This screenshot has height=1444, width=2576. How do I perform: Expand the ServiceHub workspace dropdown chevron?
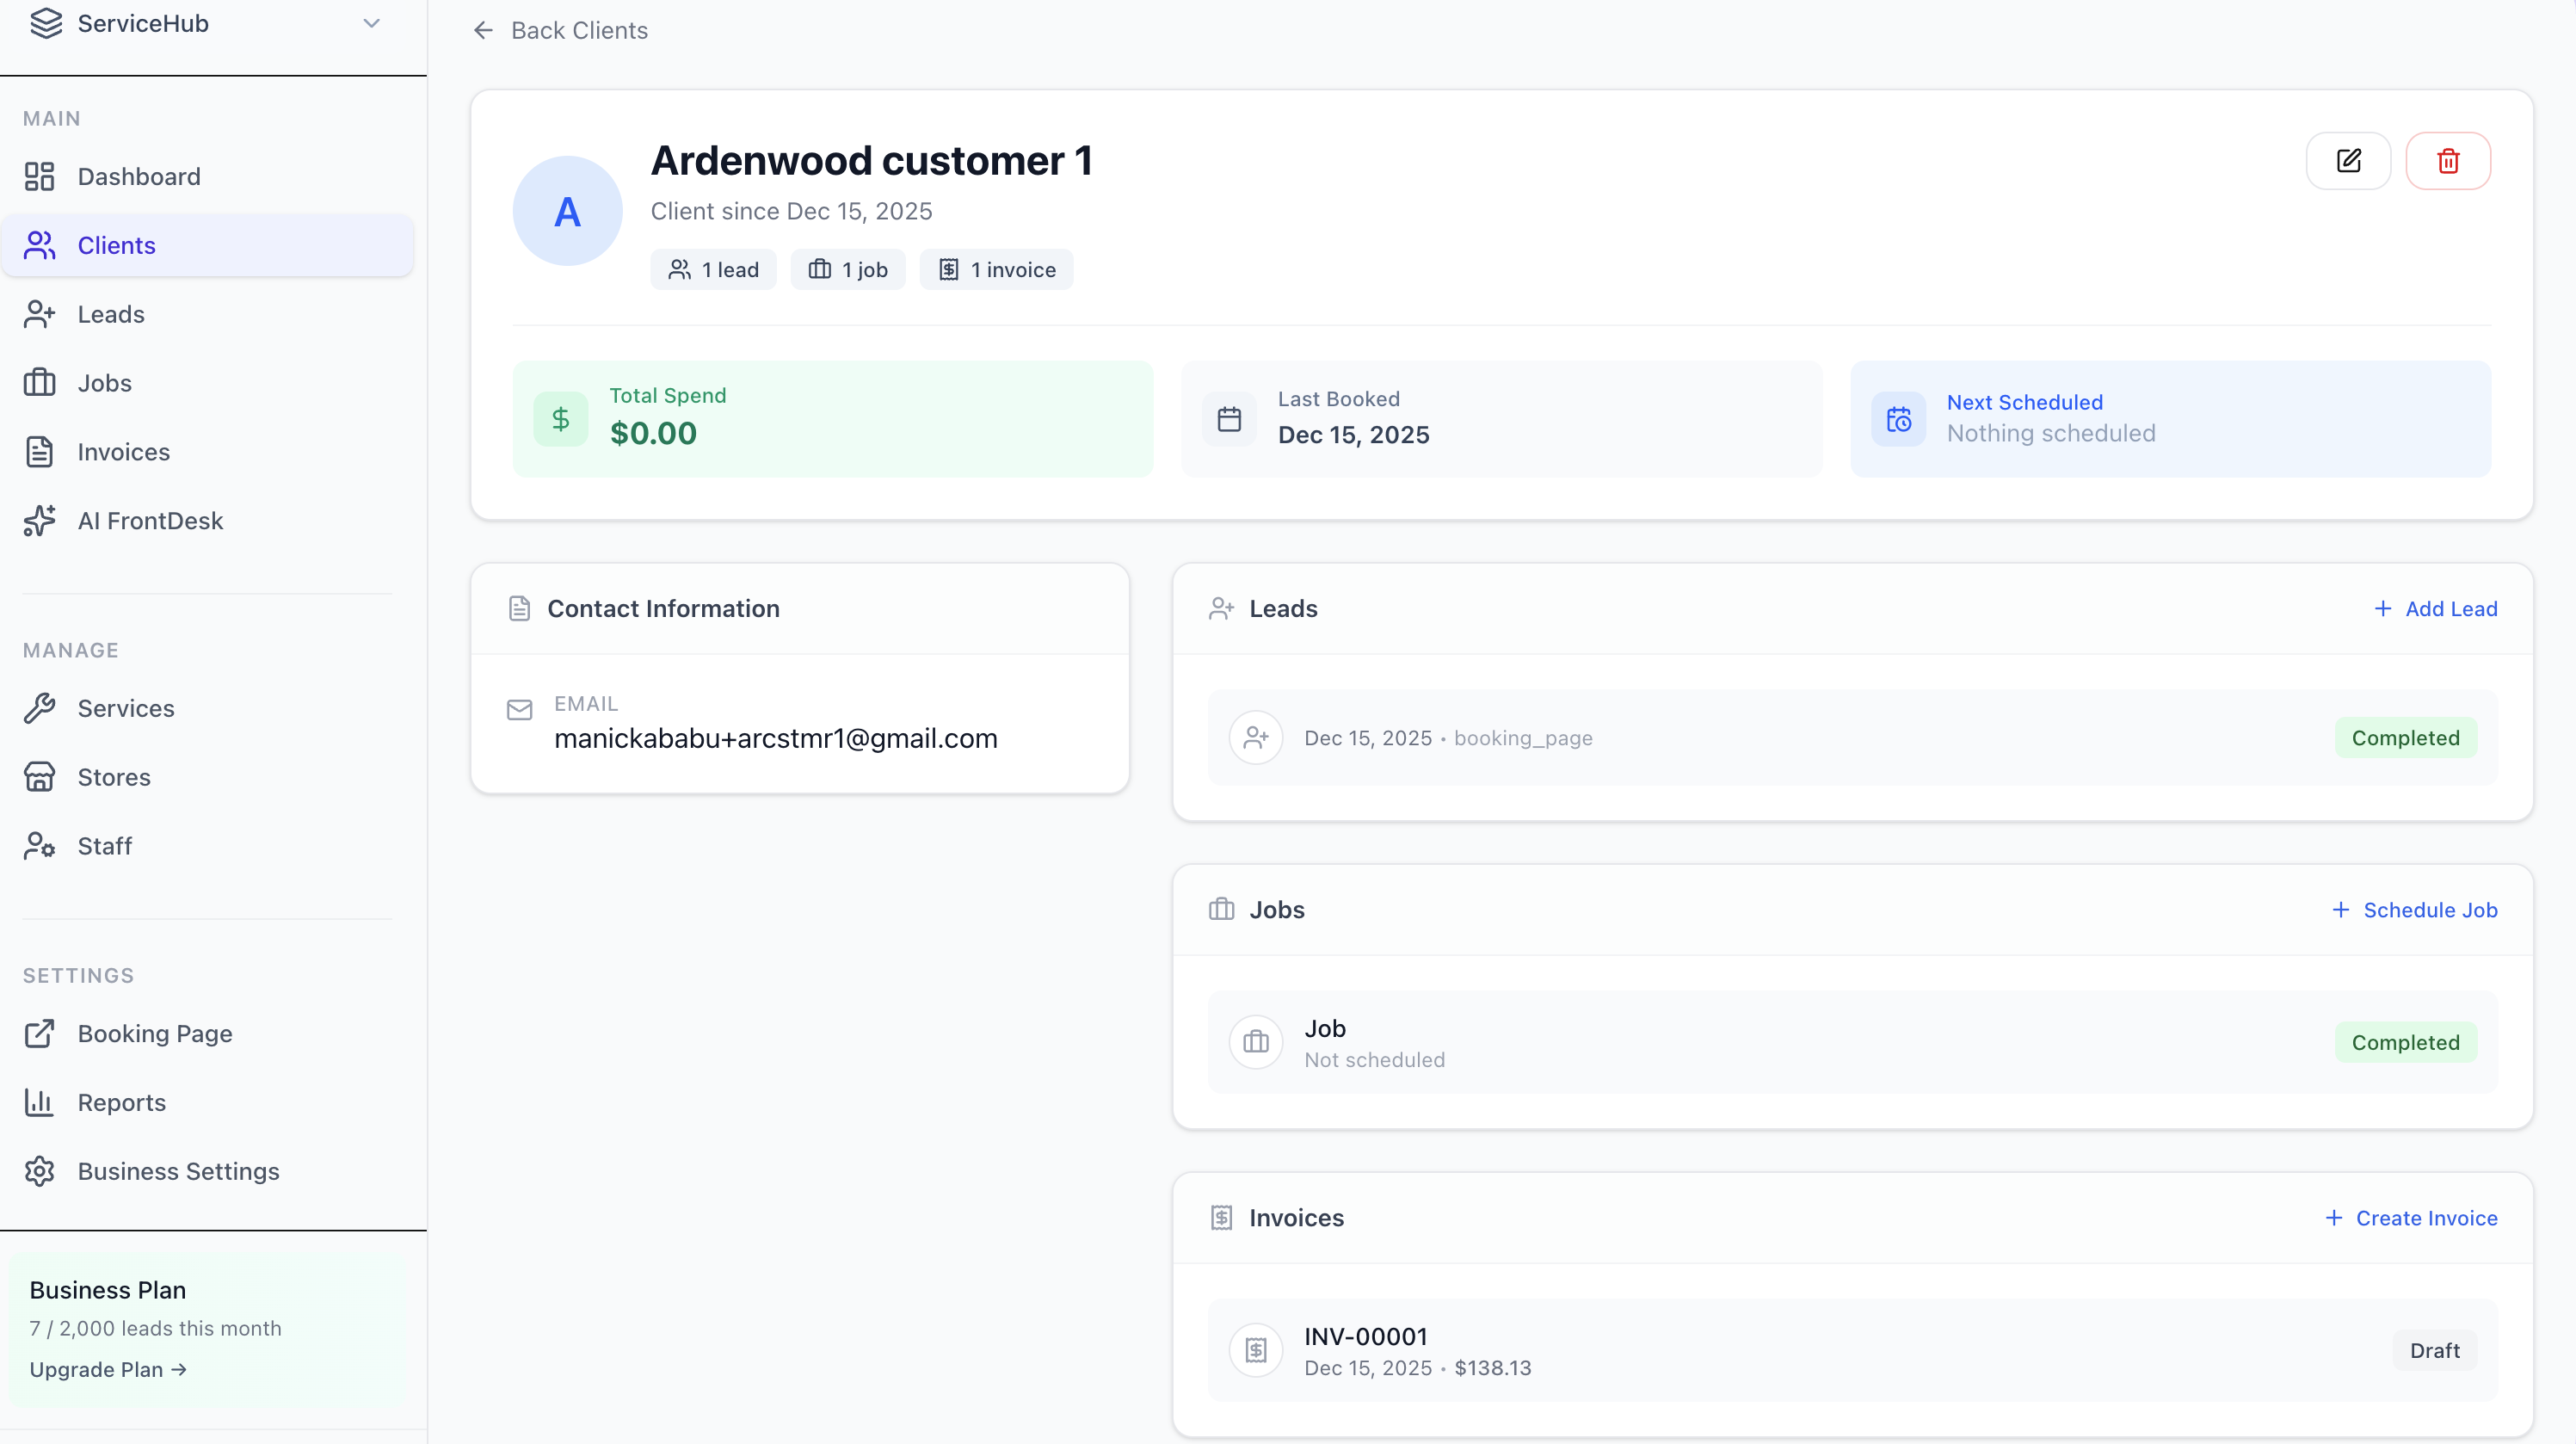(372, 23)
